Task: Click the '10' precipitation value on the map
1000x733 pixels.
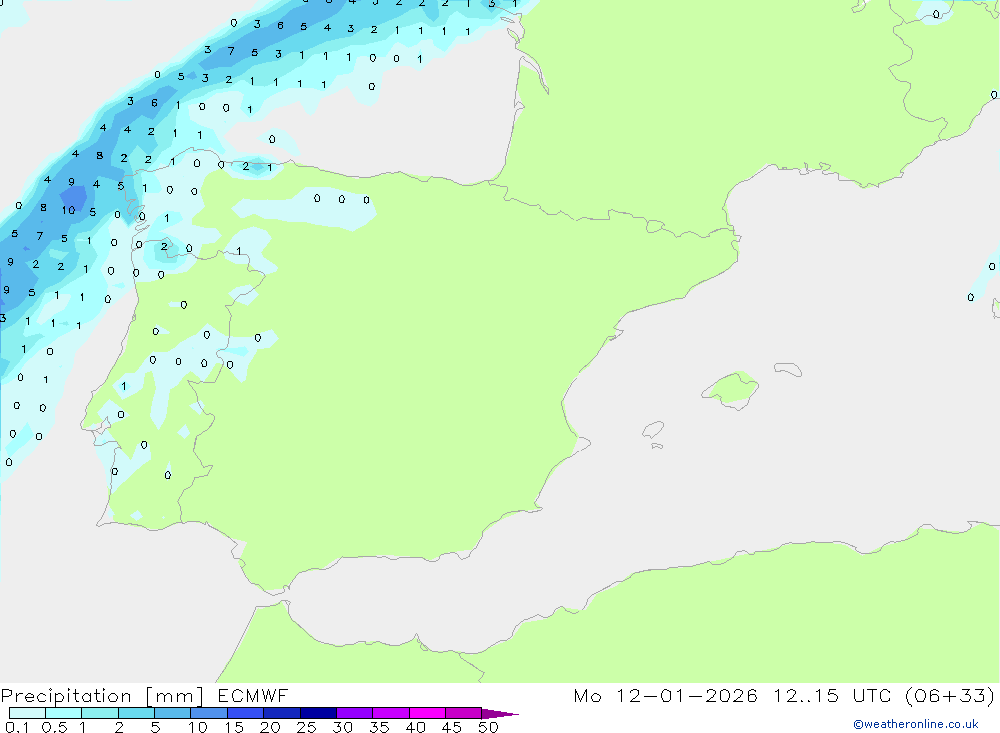Action: [68, 210]
